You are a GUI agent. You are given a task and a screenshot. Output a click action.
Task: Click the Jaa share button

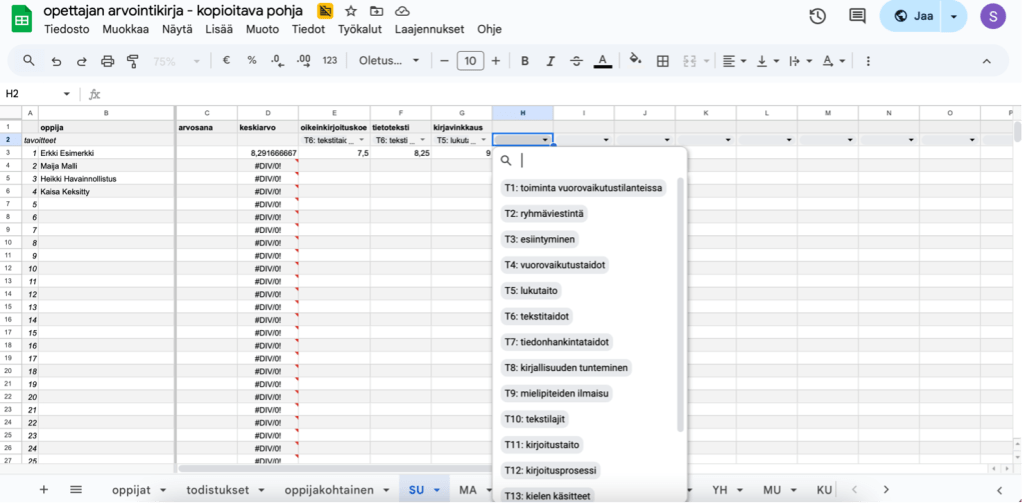915,16
